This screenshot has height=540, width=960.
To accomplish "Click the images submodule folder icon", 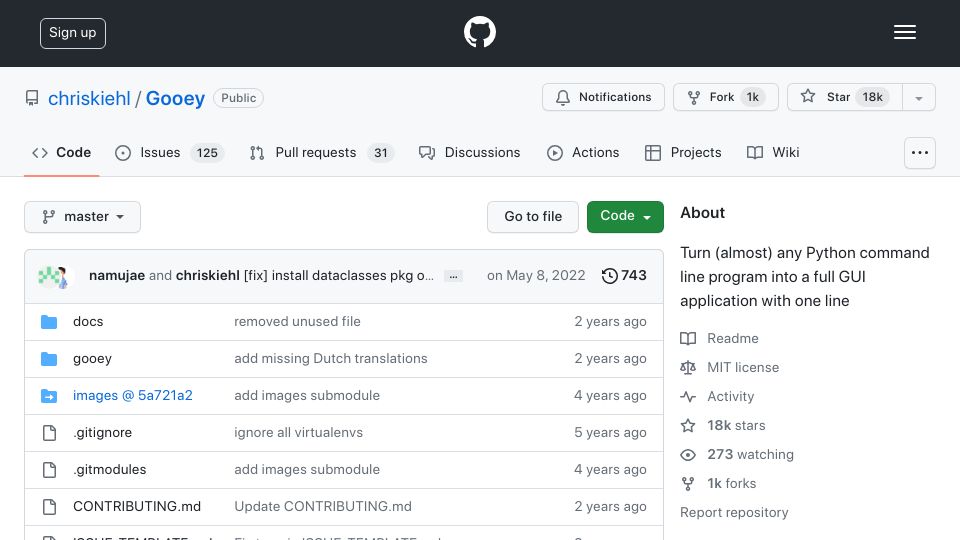I will point(49,396).
